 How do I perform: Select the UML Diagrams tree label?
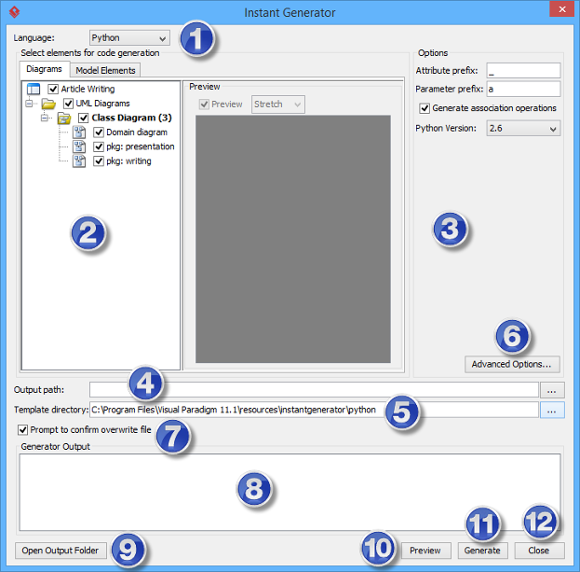pos(103,103)
